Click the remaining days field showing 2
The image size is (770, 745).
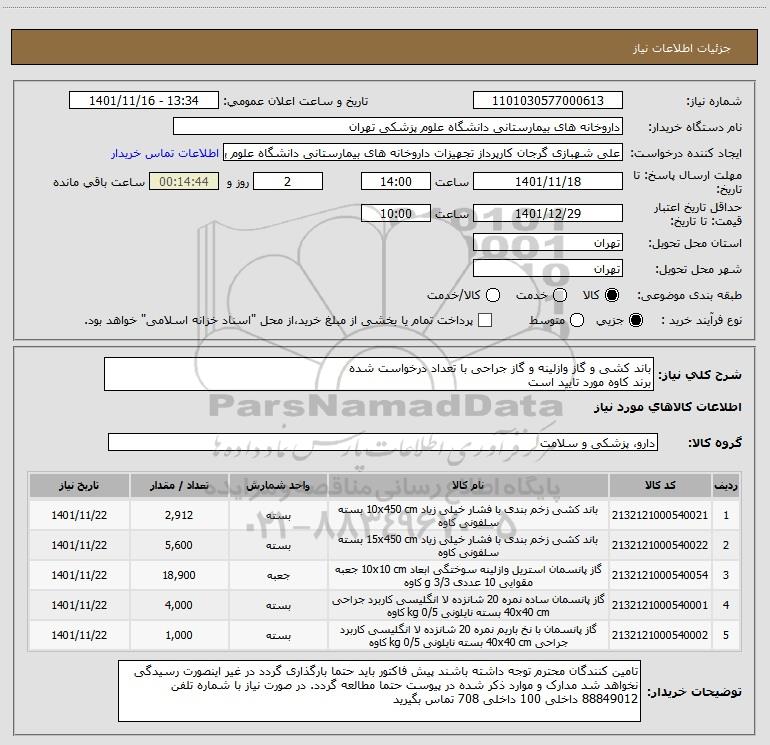(288, 181)
